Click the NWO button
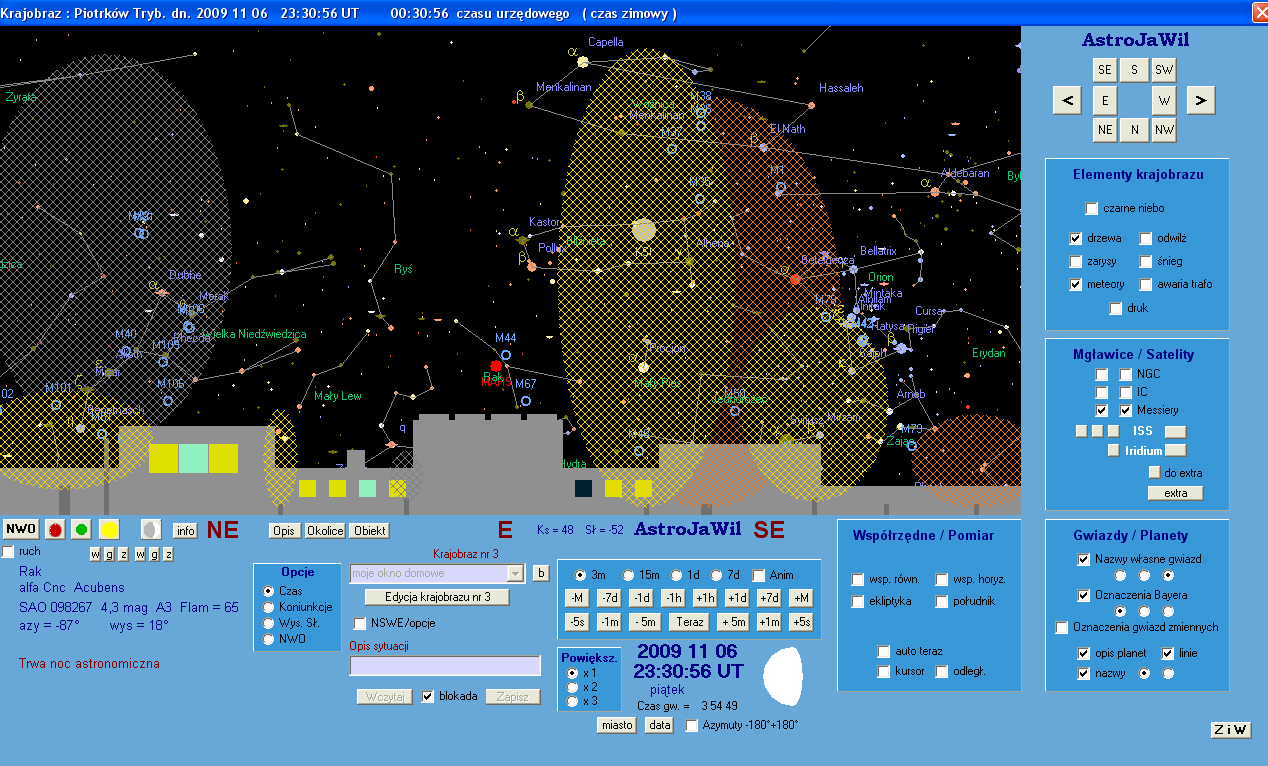The image size is (1268, 766). click(x=20, y=529)
